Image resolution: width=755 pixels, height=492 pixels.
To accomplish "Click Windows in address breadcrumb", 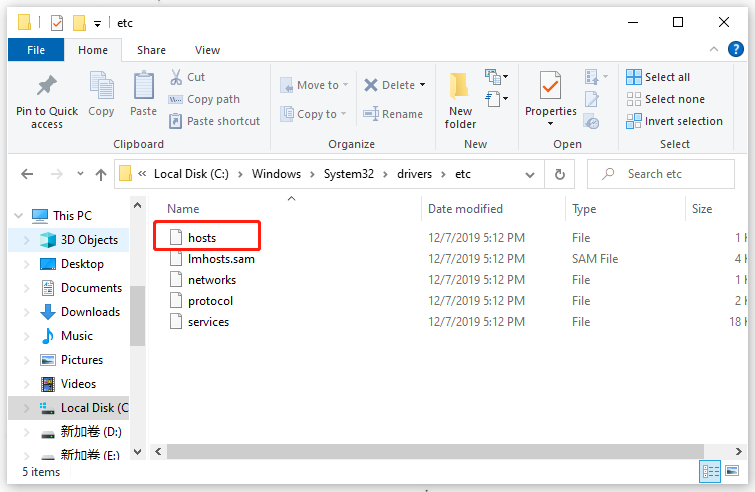I will [276, 174].
